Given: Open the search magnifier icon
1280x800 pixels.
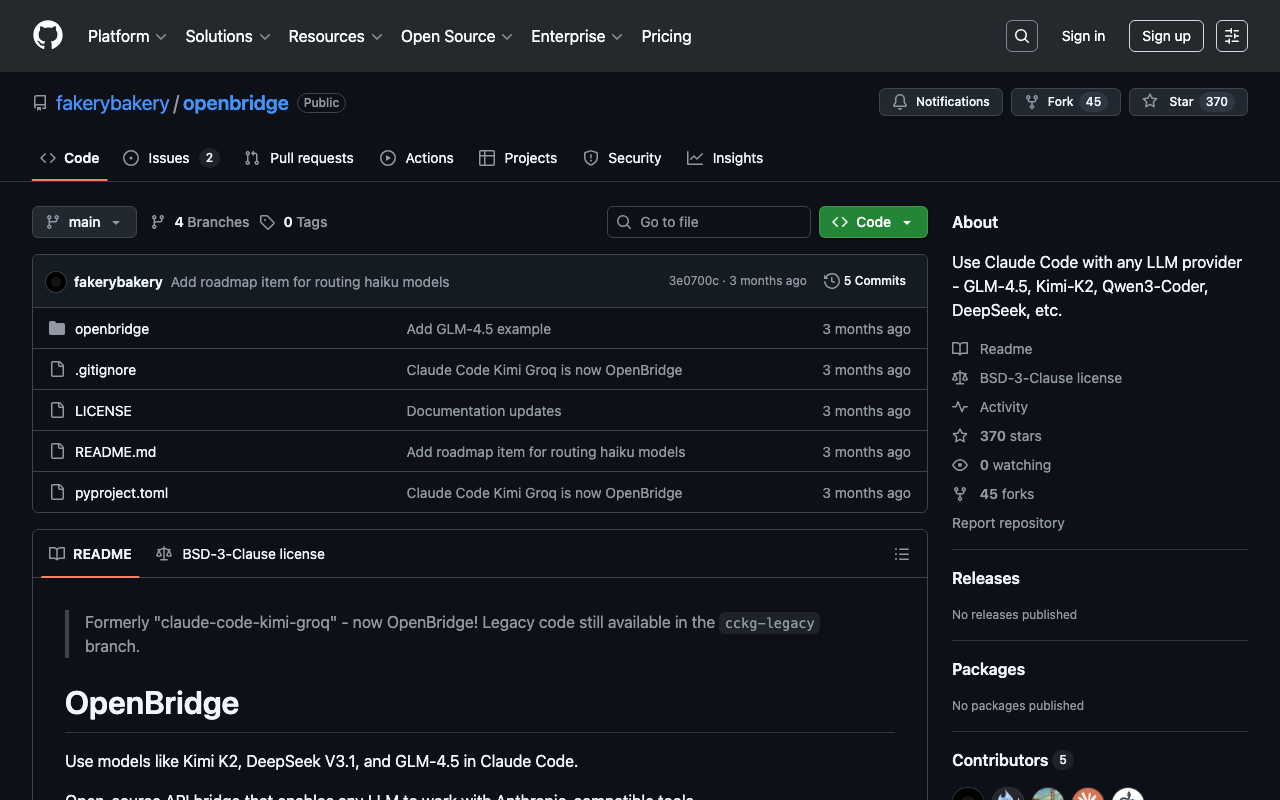Looking at the screenshot, I should [x=1021, y=36].
